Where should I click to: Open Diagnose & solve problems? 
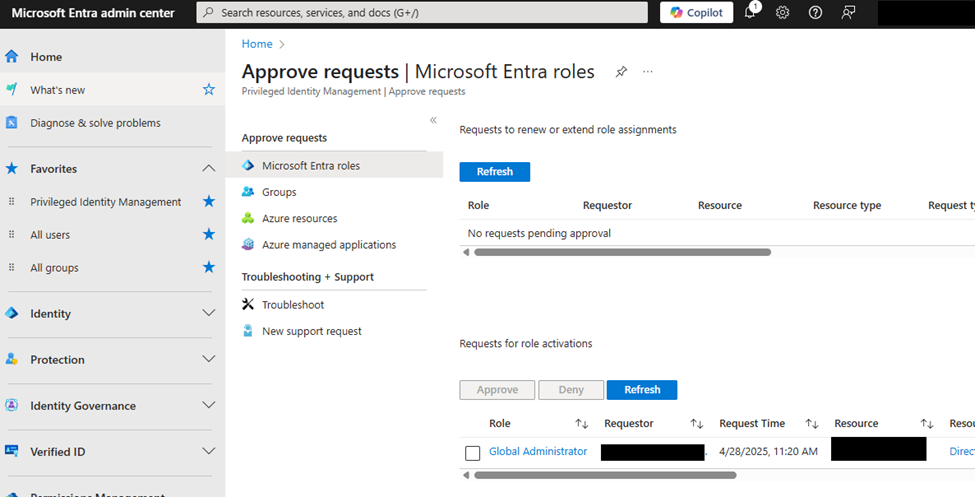(95, 123)
